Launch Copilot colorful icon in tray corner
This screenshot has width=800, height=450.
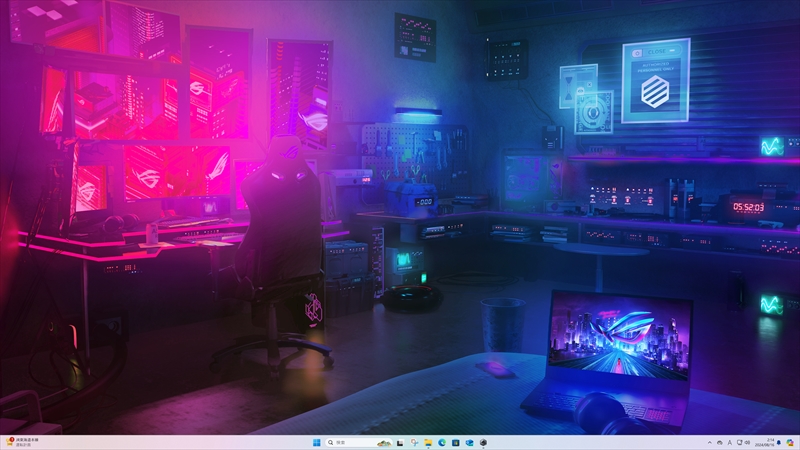790,442
